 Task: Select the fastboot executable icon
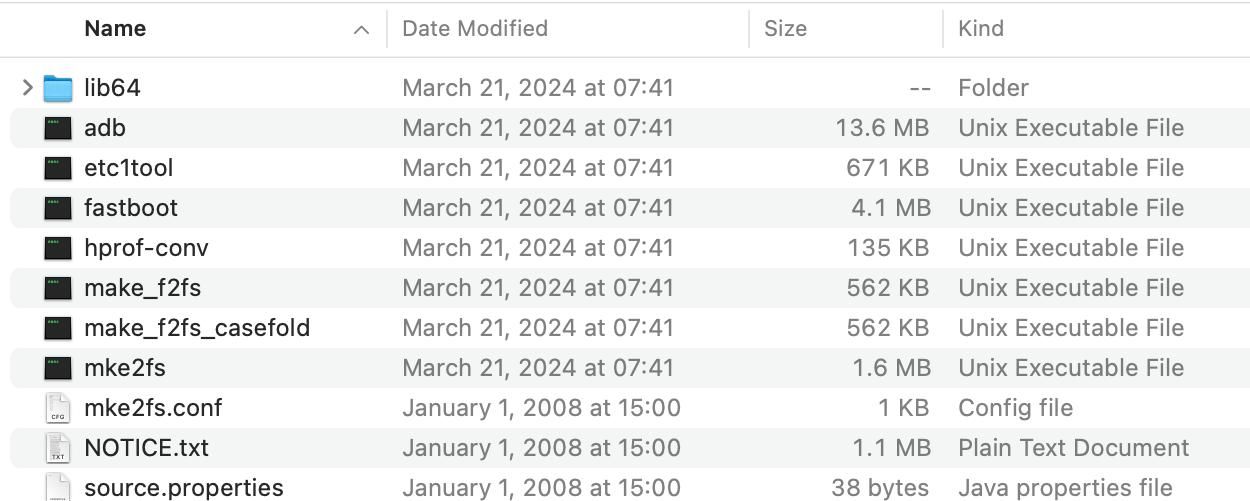pos(58,208)
